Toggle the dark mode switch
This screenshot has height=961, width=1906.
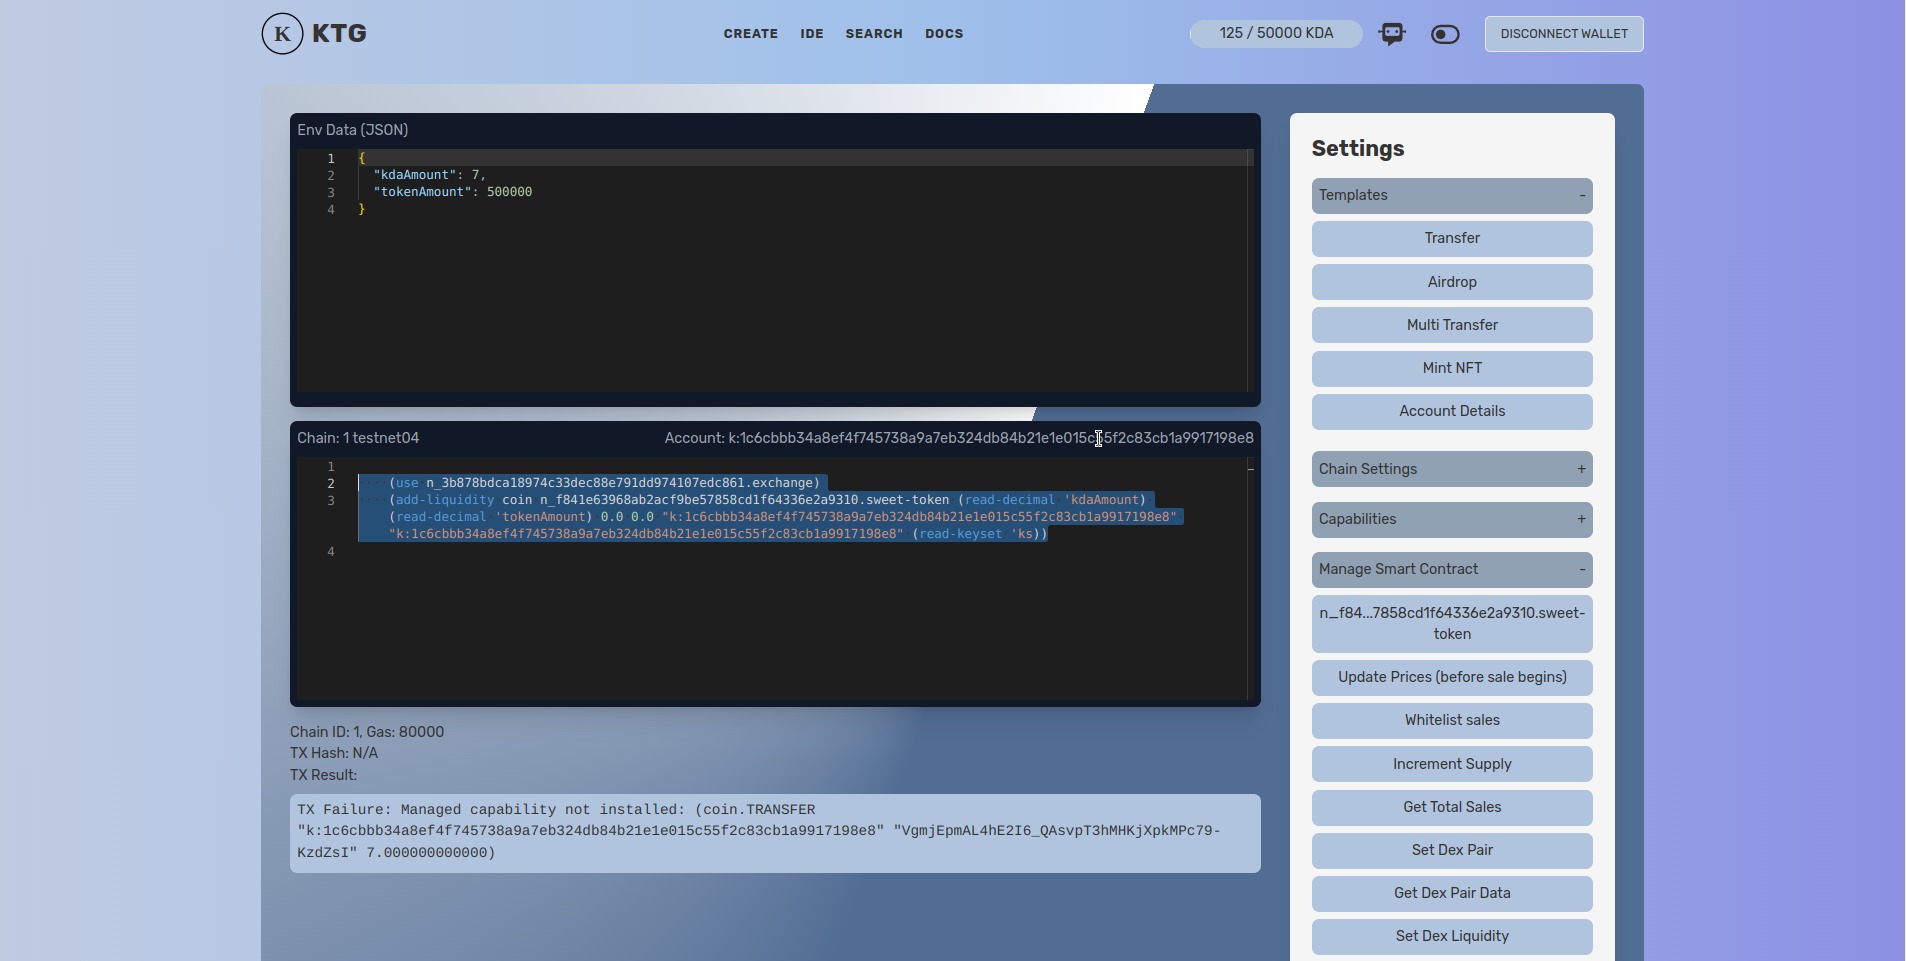click(x=1445, y=34)
